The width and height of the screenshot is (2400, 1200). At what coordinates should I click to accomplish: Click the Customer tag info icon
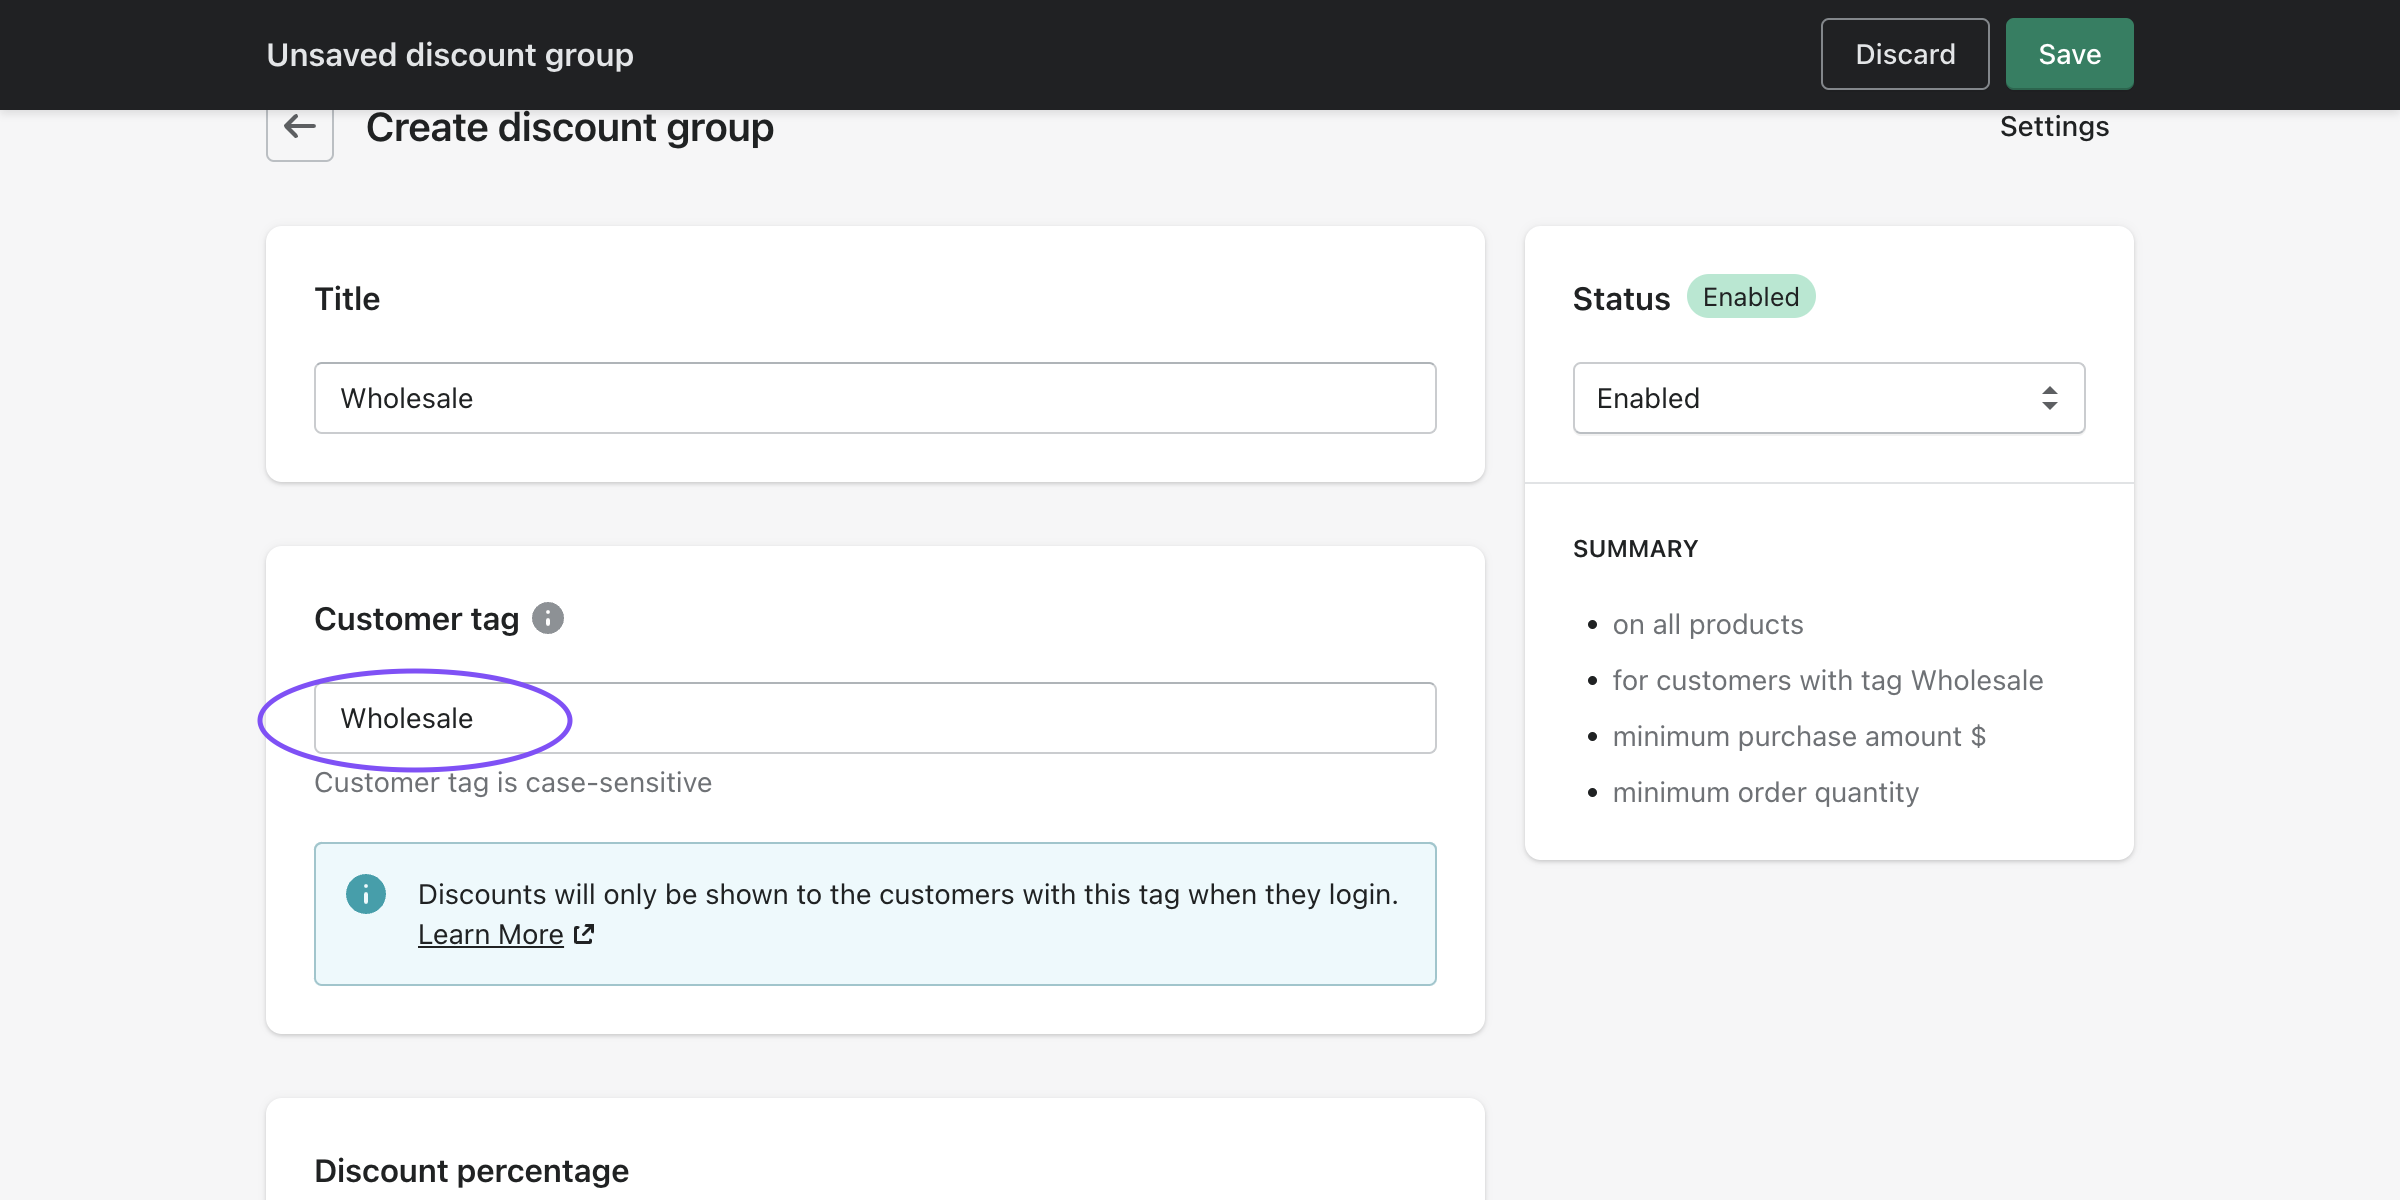[x=547, y=618]
